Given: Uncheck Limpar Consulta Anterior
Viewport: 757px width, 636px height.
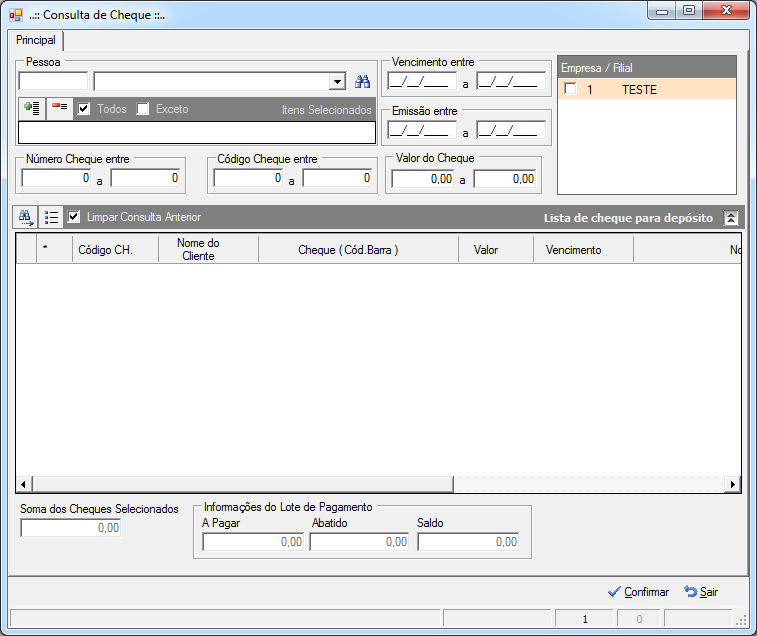Looking at the screenshot, I should 73,217.
